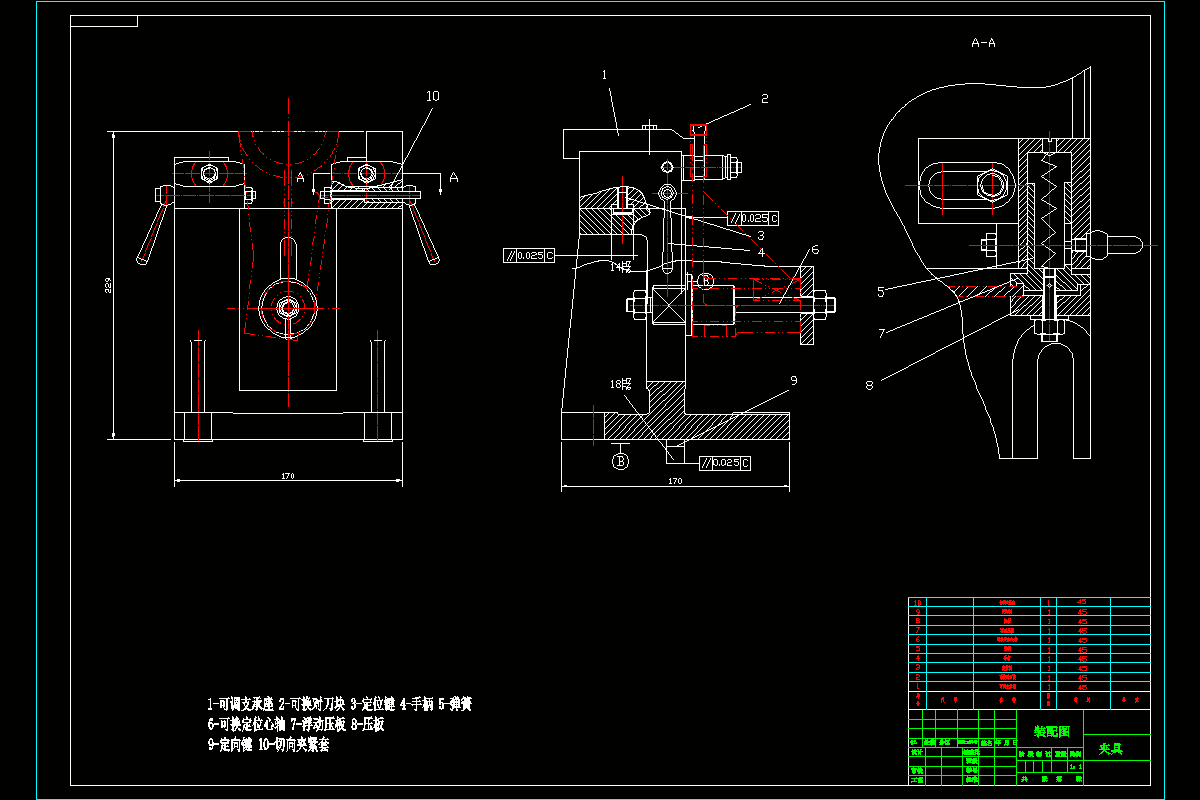
Task: Click callout number "6" in the side view
Action: [815, 250]
